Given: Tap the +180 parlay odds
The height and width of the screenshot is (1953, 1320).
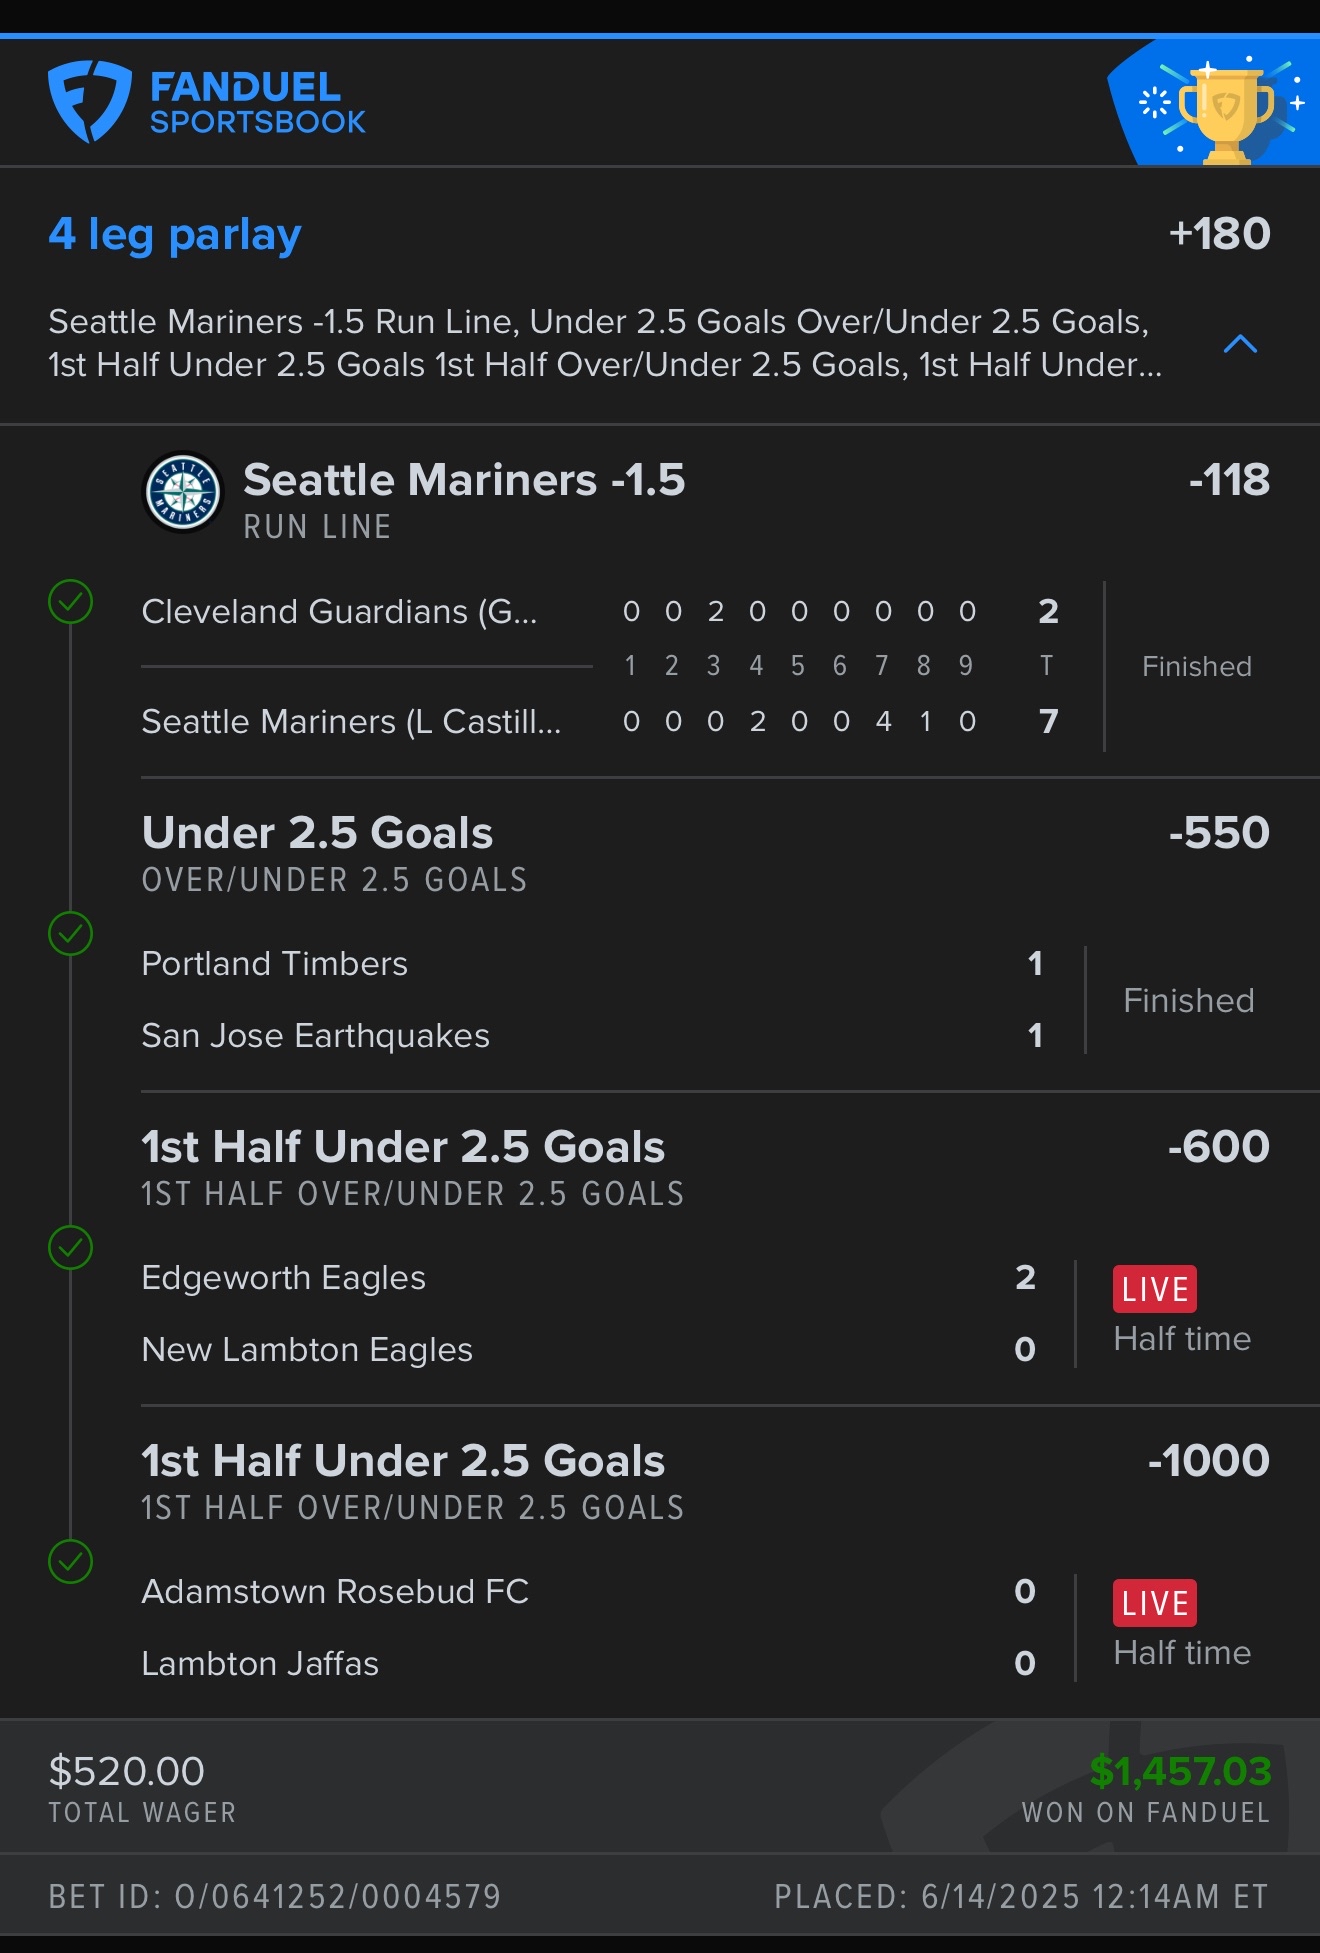Looking at the screenshot, I should pyautogui.click(x=1219, y=234).
